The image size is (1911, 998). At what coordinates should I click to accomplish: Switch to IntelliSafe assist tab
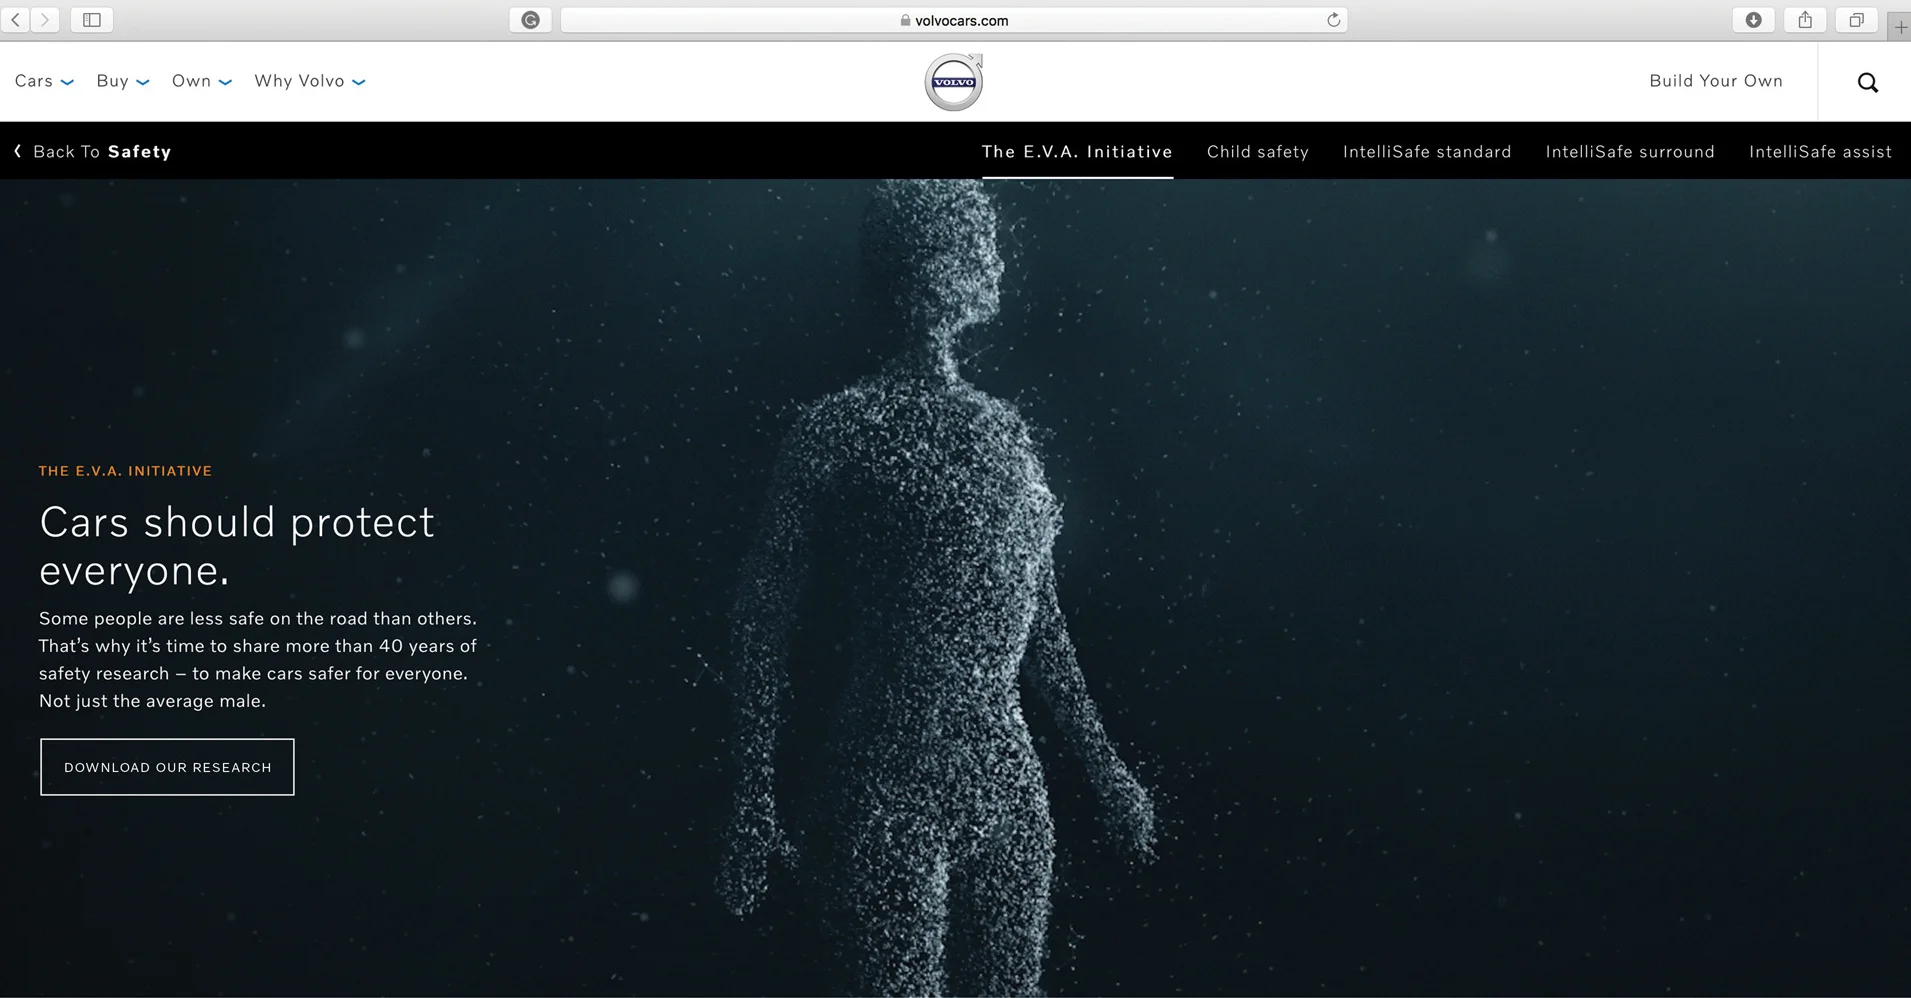[1820, 151]
